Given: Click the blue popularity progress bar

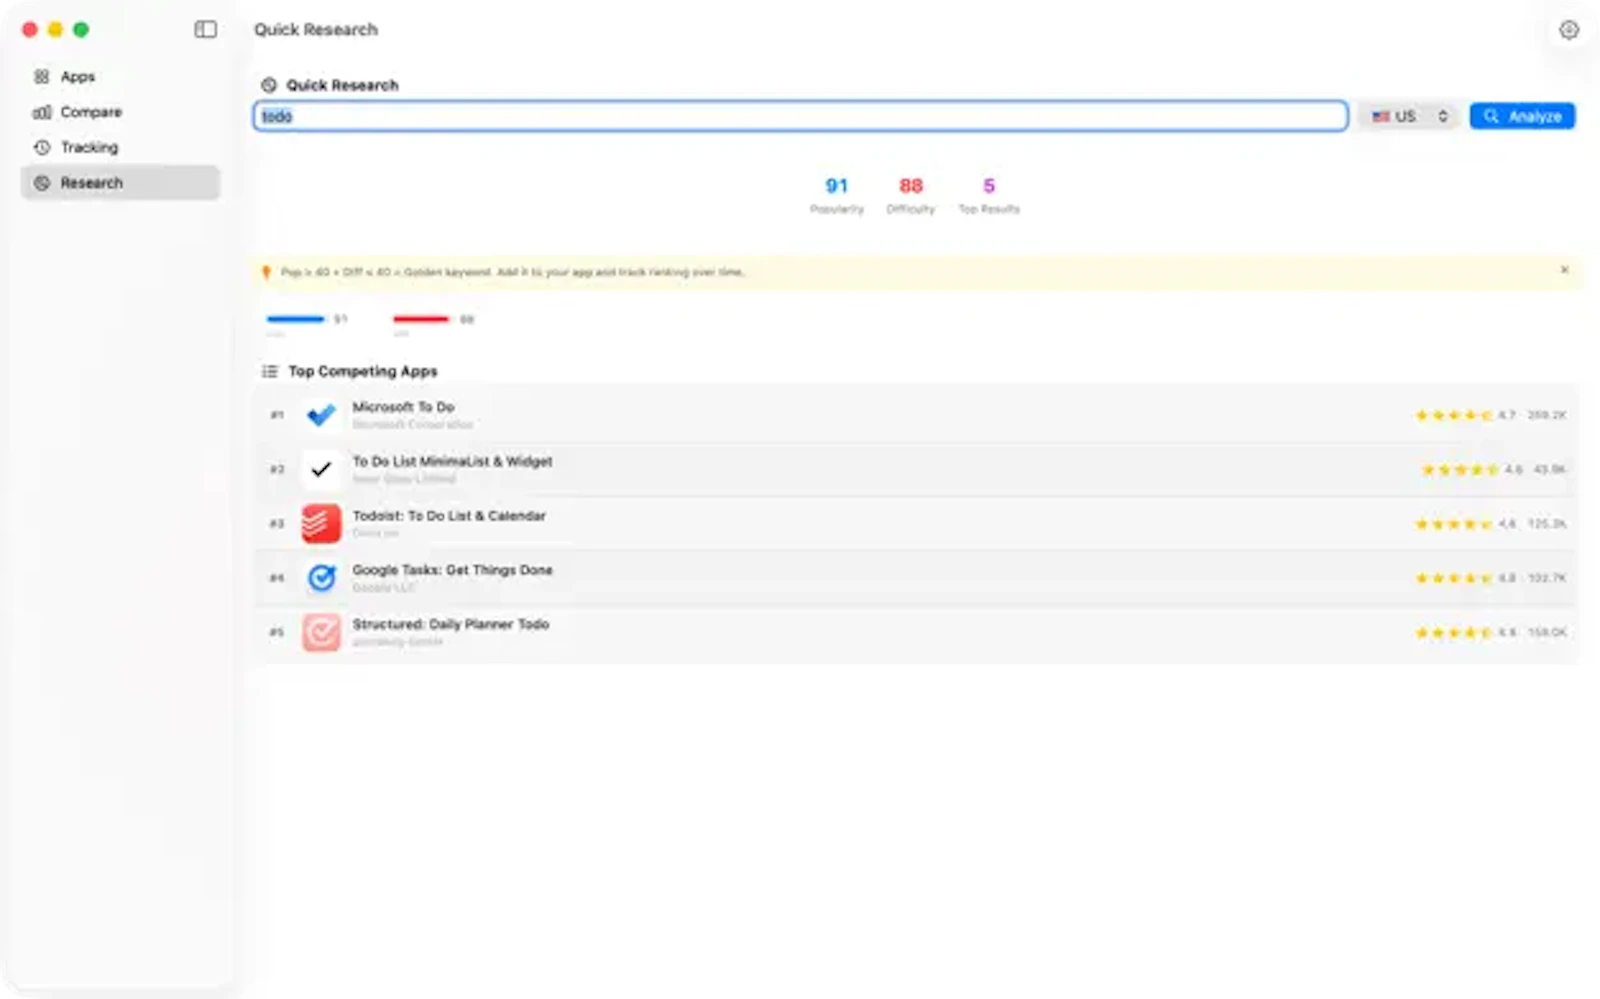Looking at the screenshot, I should coord(296,319).
